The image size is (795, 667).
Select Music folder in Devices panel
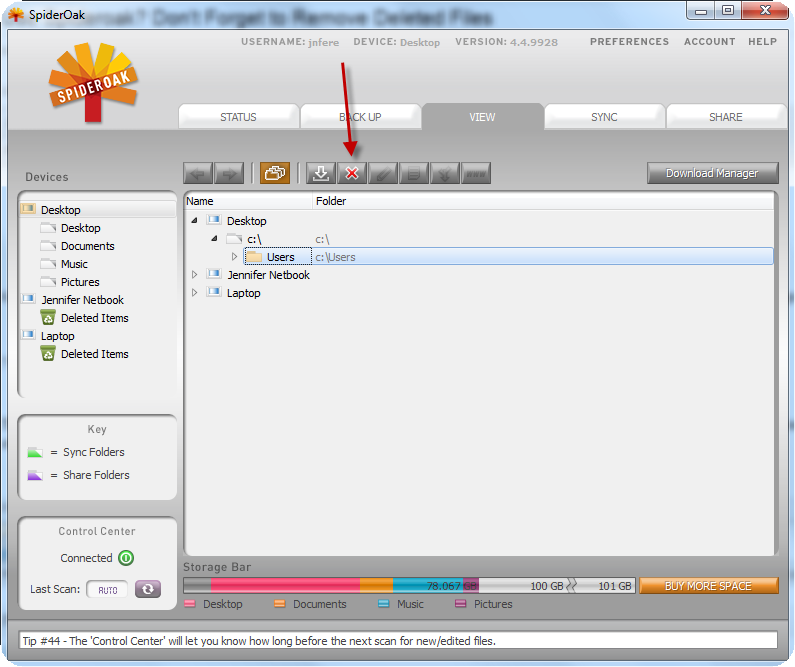75,264
